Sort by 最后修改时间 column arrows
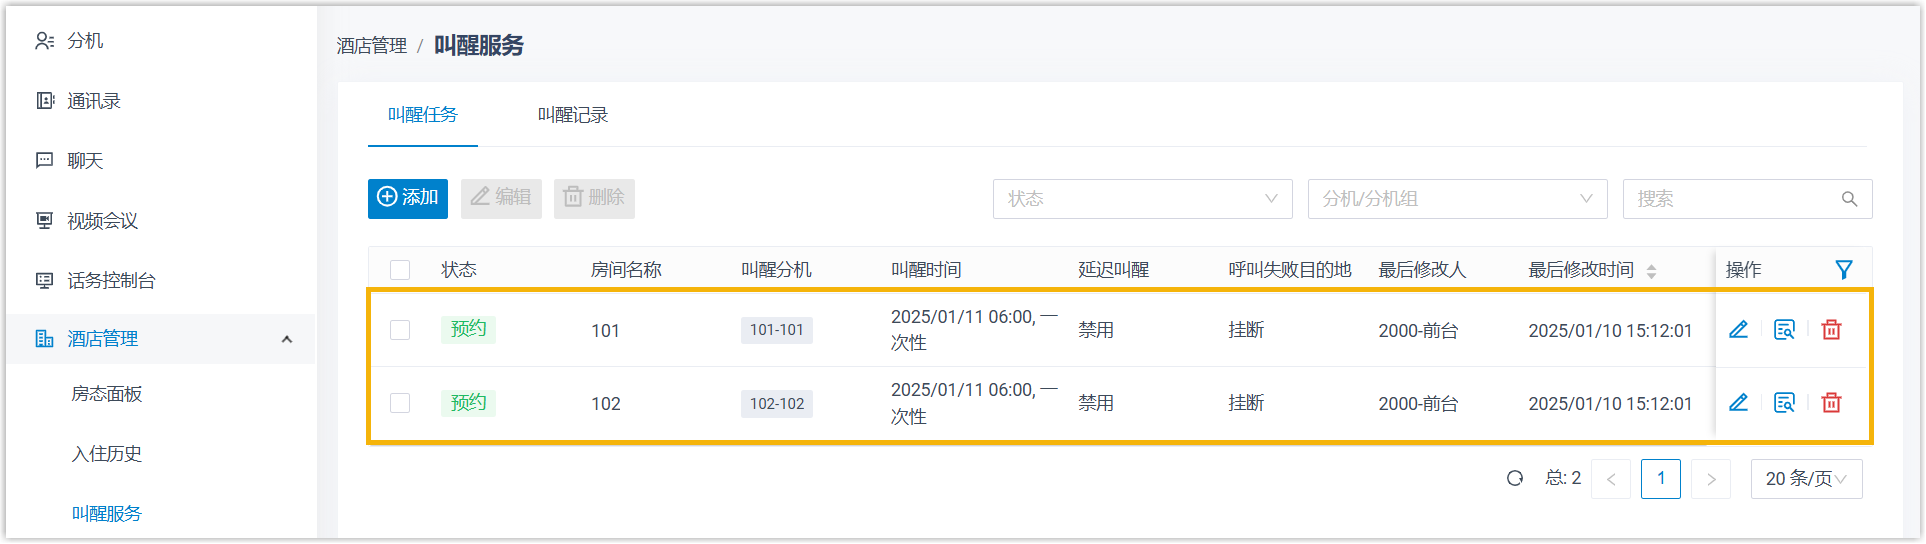 click(x=1651, y=271)
